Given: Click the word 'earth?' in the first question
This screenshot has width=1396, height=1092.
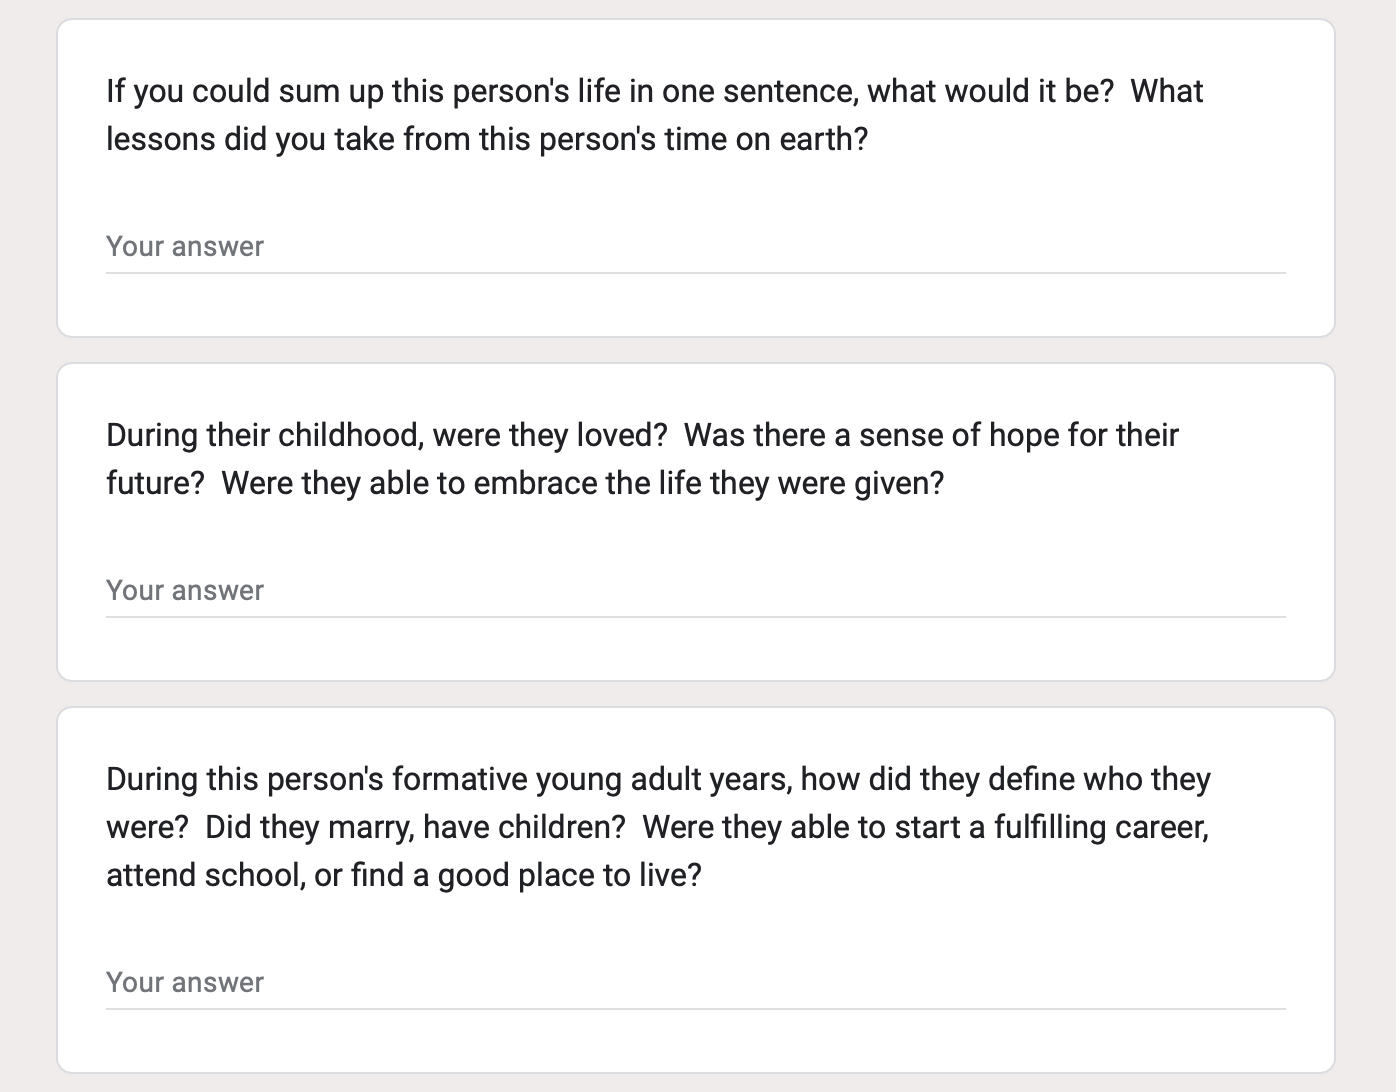Looking at the screenshot, I should (824, 139).
